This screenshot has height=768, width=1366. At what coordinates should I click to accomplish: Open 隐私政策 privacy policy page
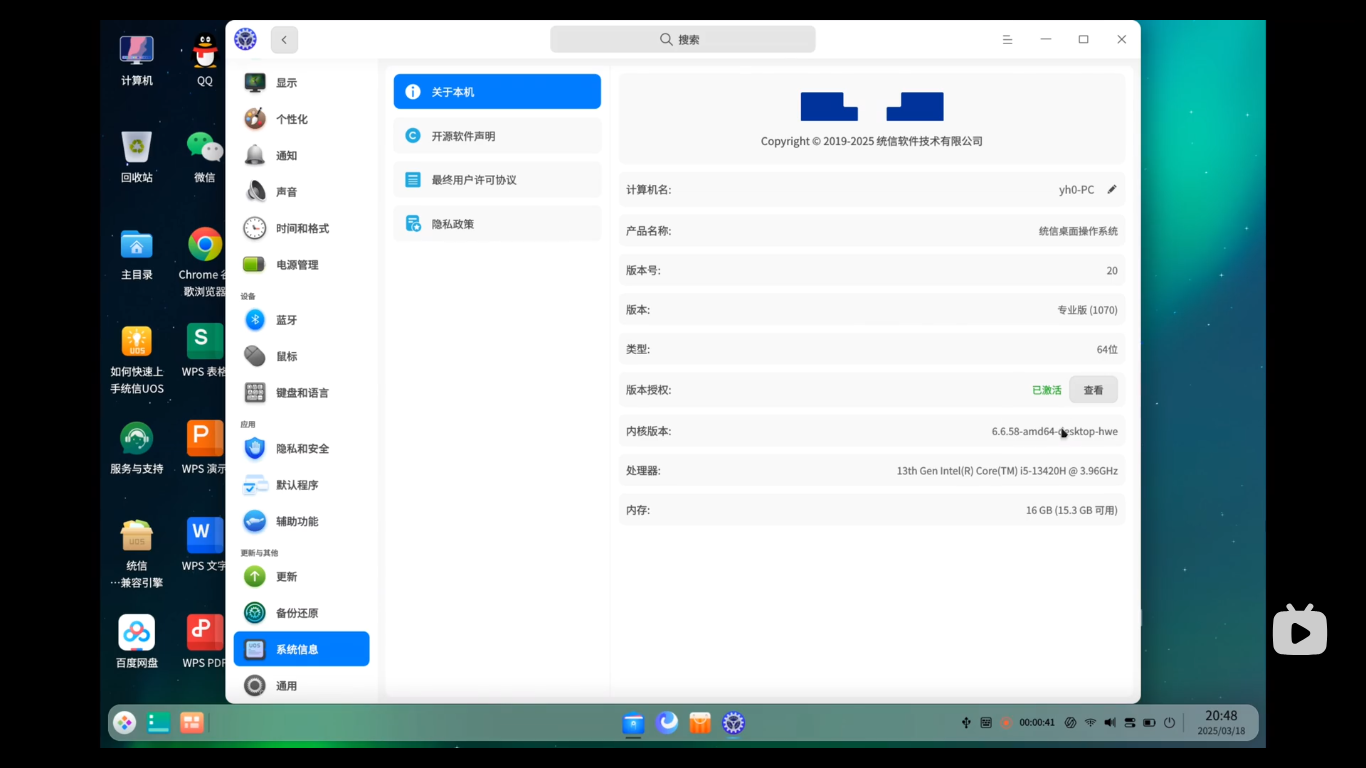click(x=497, y=224)
